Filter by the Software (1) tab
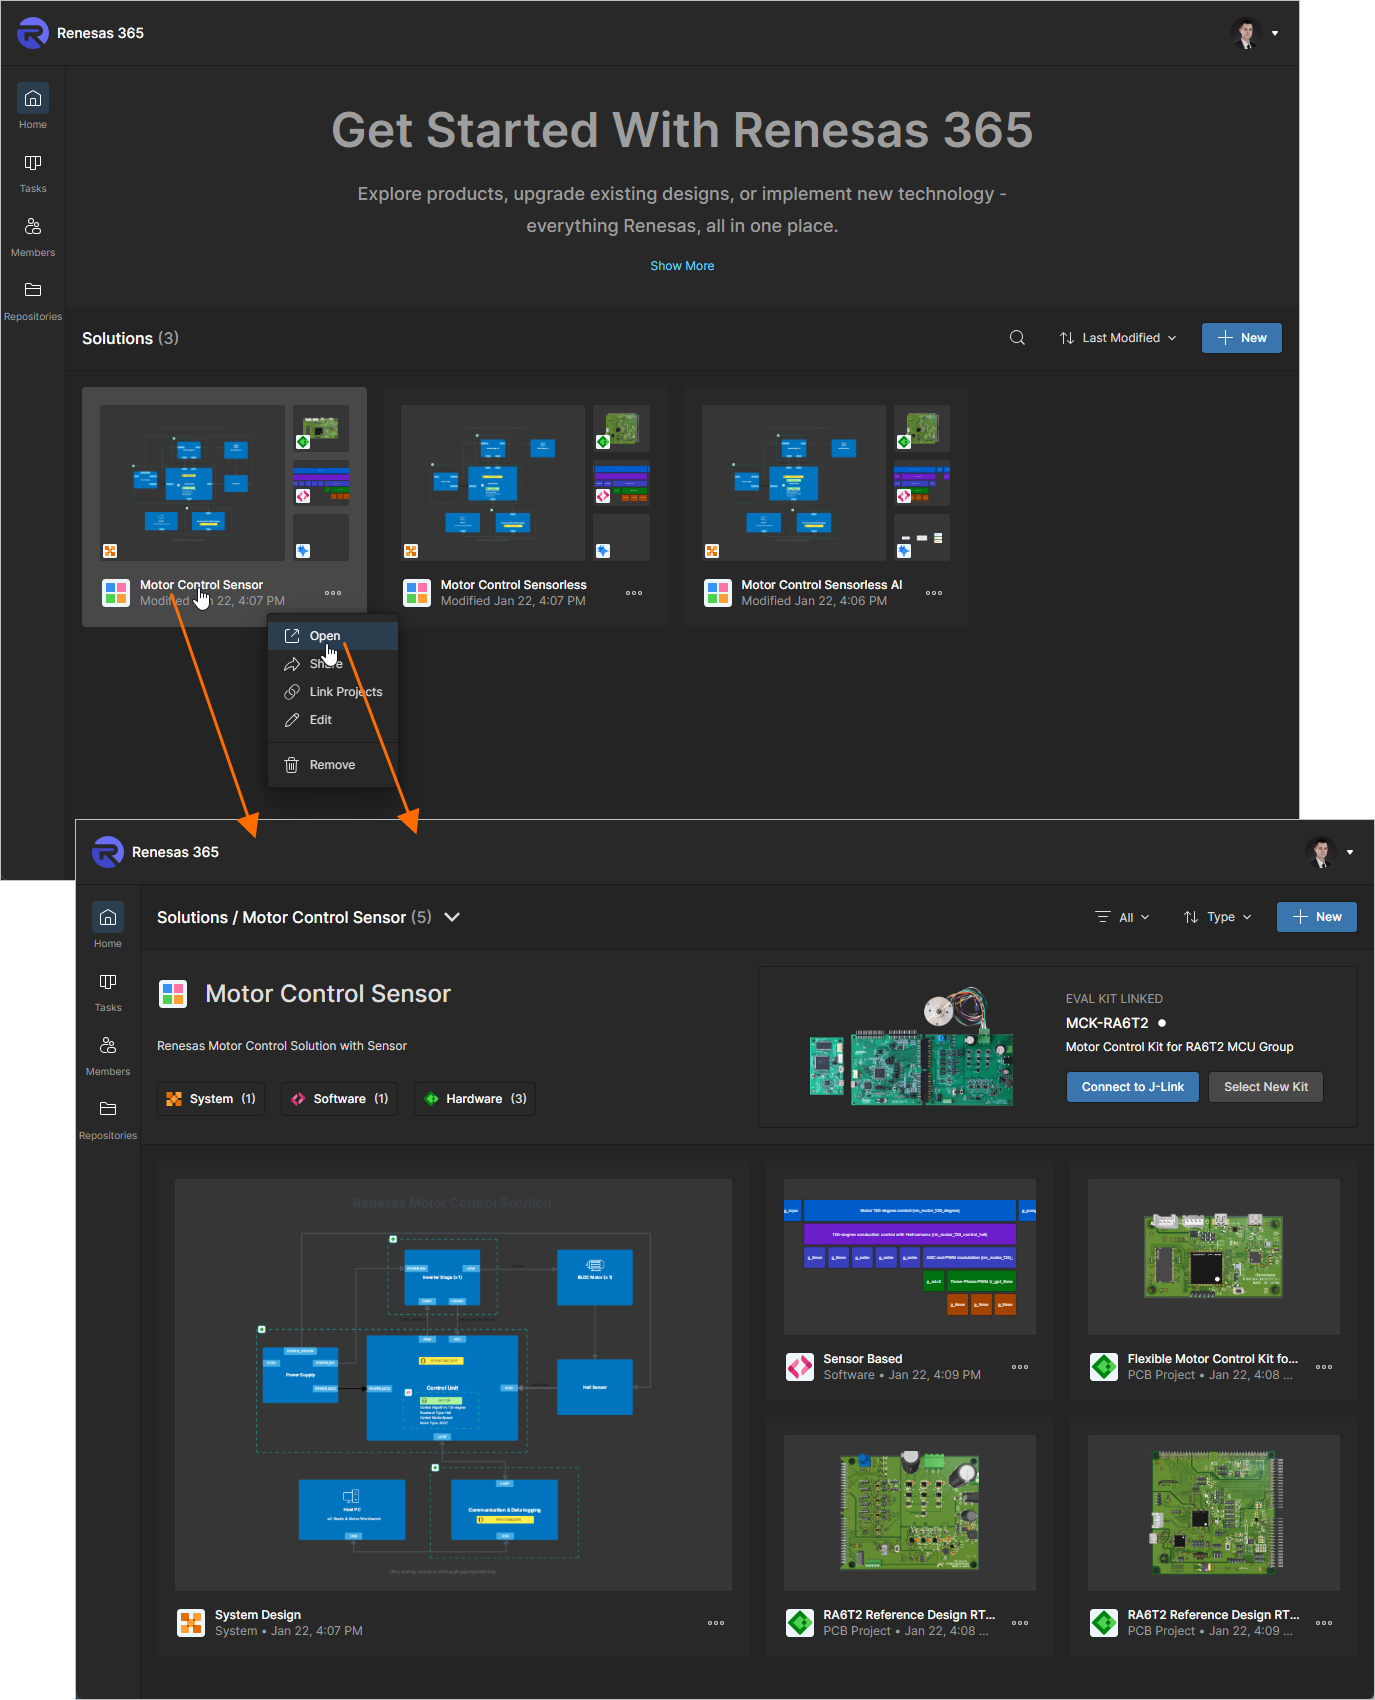 pos(340,1099)
